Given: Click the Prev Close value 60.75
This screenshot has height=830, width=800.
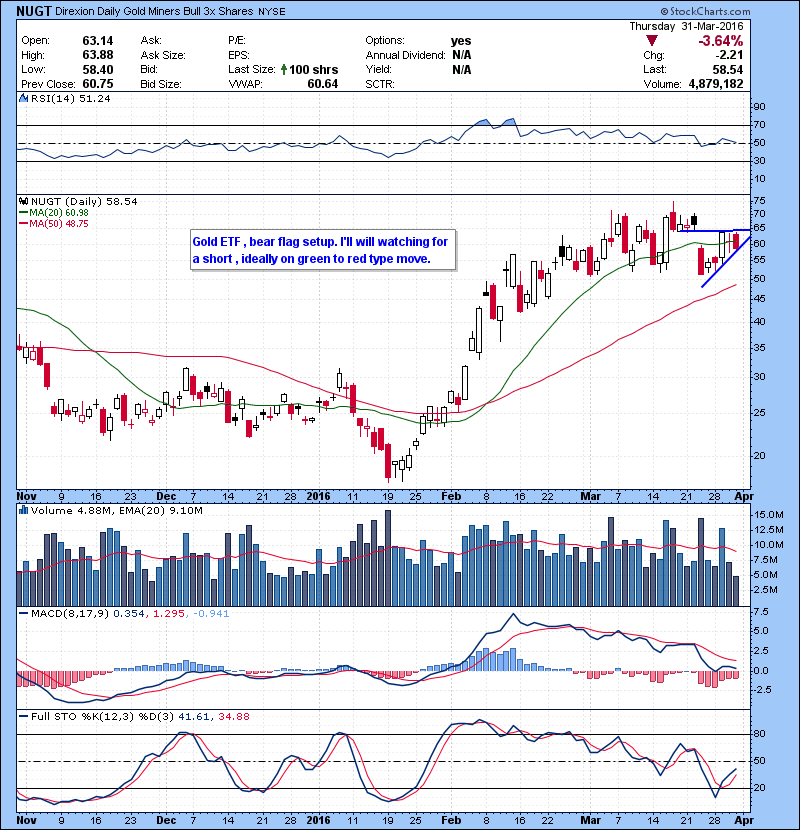Looking at the screenshot, I should coord(97,84).
